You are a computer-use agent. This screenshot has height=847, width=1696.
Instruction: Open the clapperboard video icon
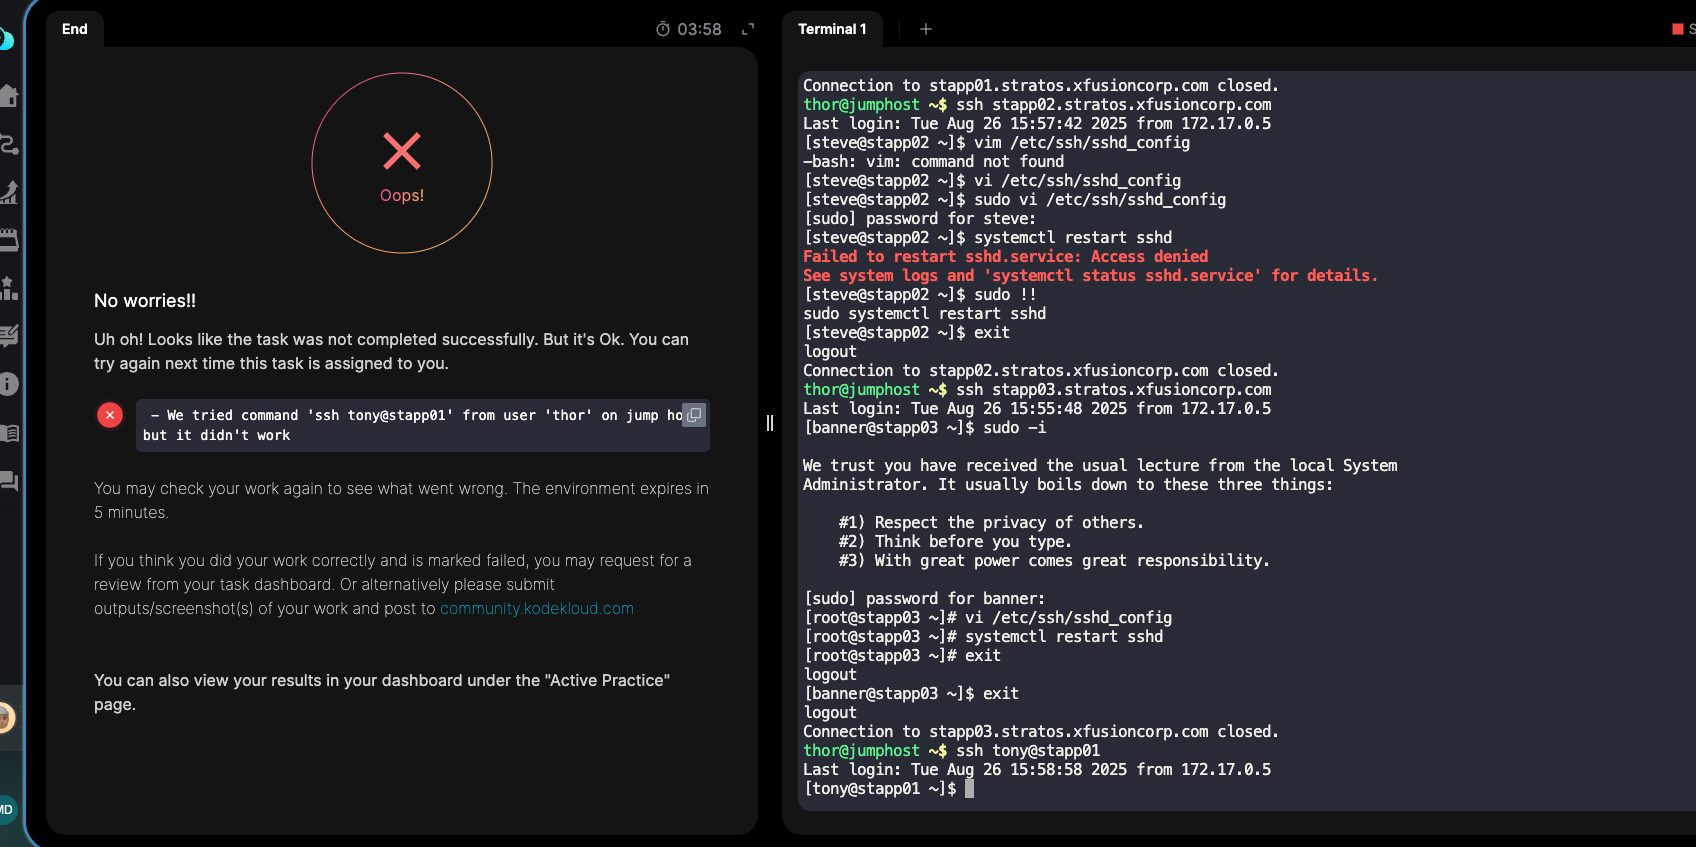tap(9, 240)
